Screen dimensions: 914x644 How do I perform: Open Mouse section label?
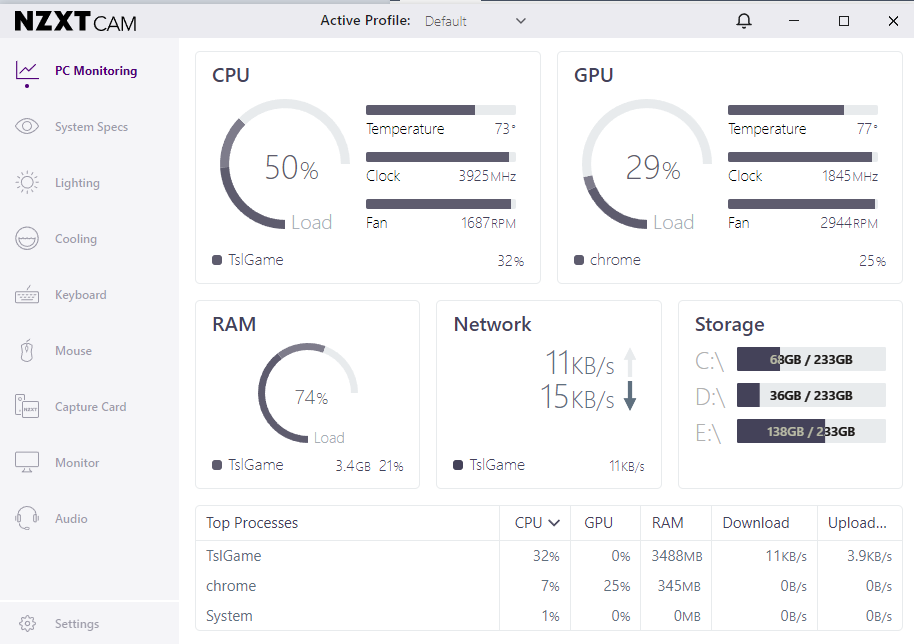coord(73,351)
